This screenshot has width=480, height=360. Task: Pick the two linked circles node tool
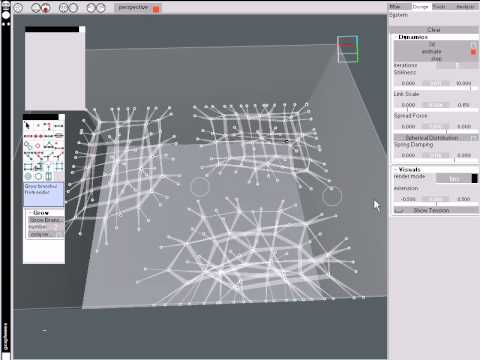28,146
